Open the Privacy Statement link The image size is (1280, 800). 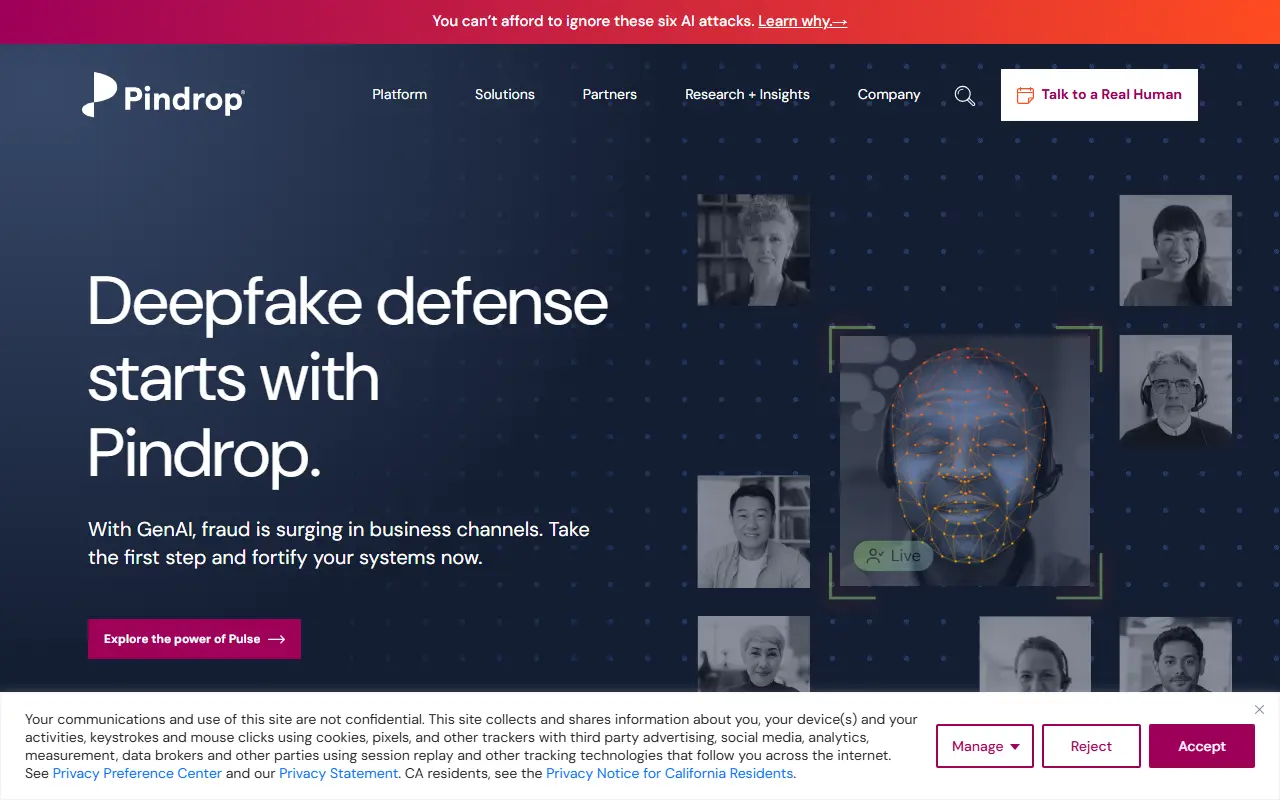coord(338,773)
